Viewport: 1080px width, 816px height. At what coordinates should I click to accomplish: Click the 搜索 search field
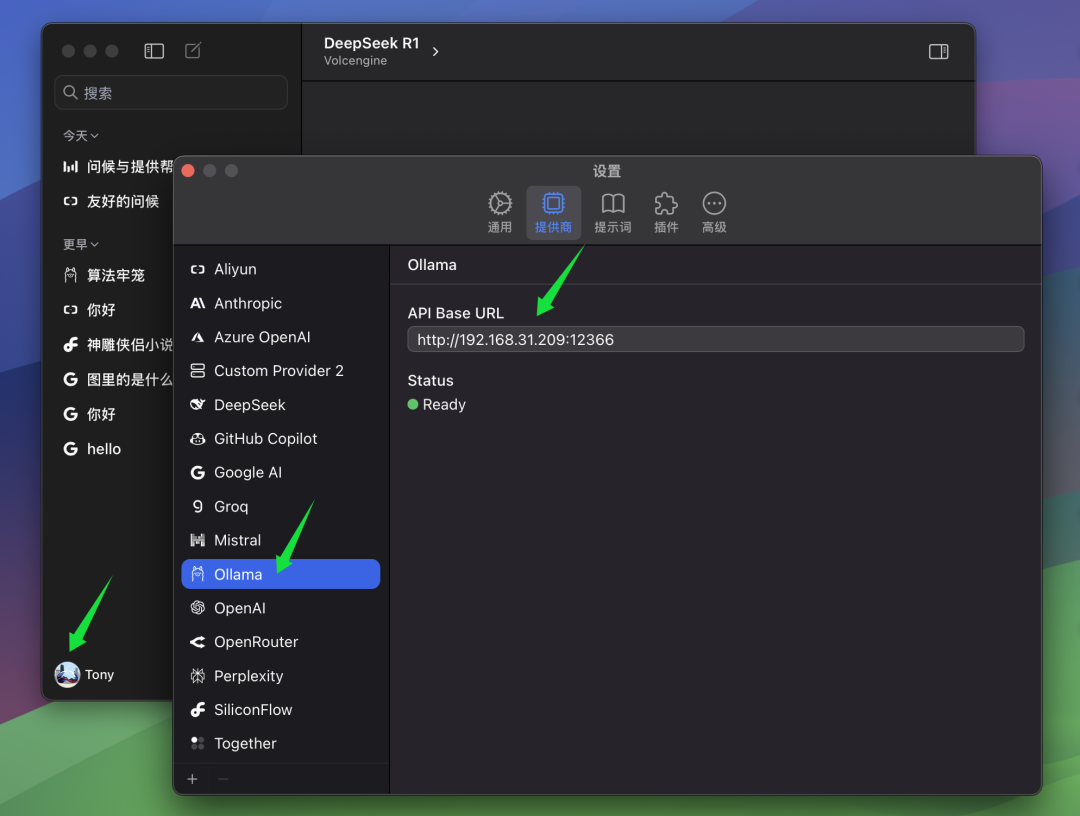[171, 93]
